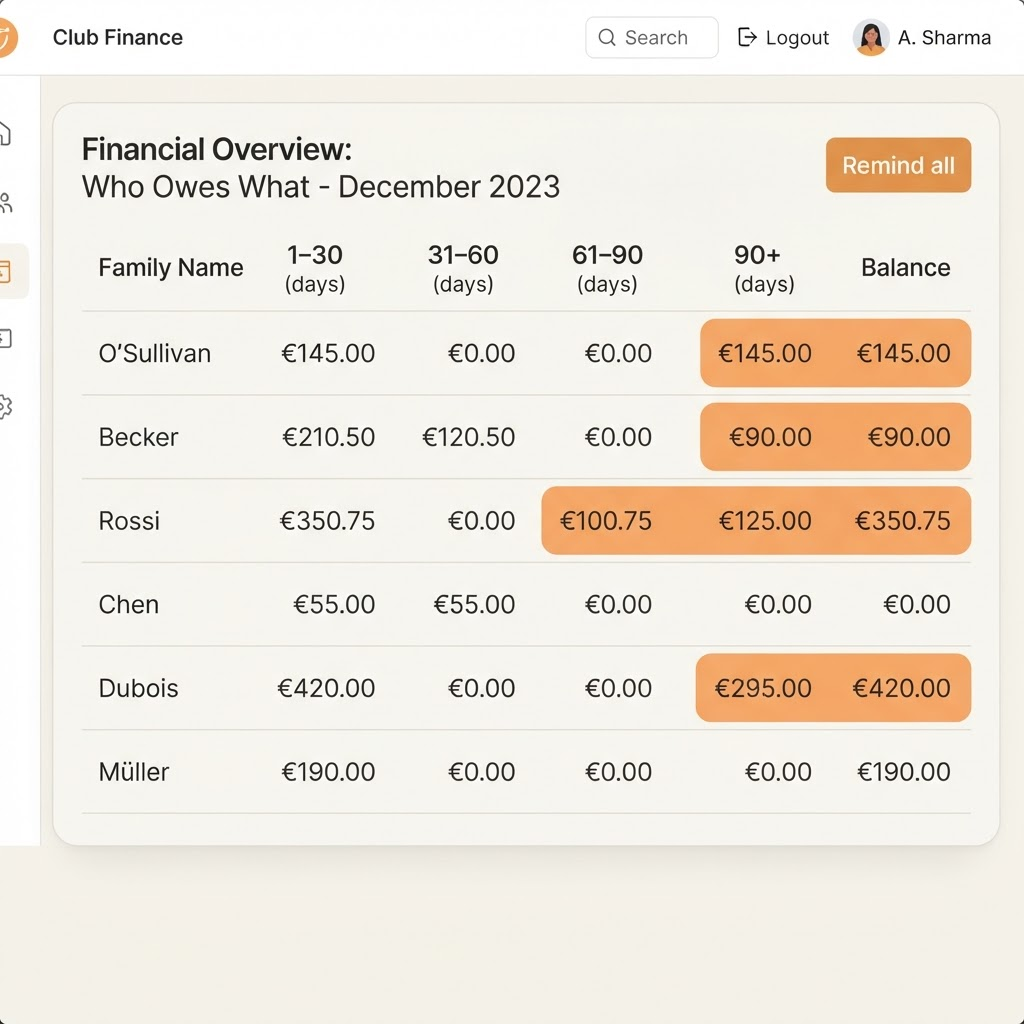Click the sidebar icon below the ledger
The width and height of the screenshot is (1024, 1024).
[6, 339]
